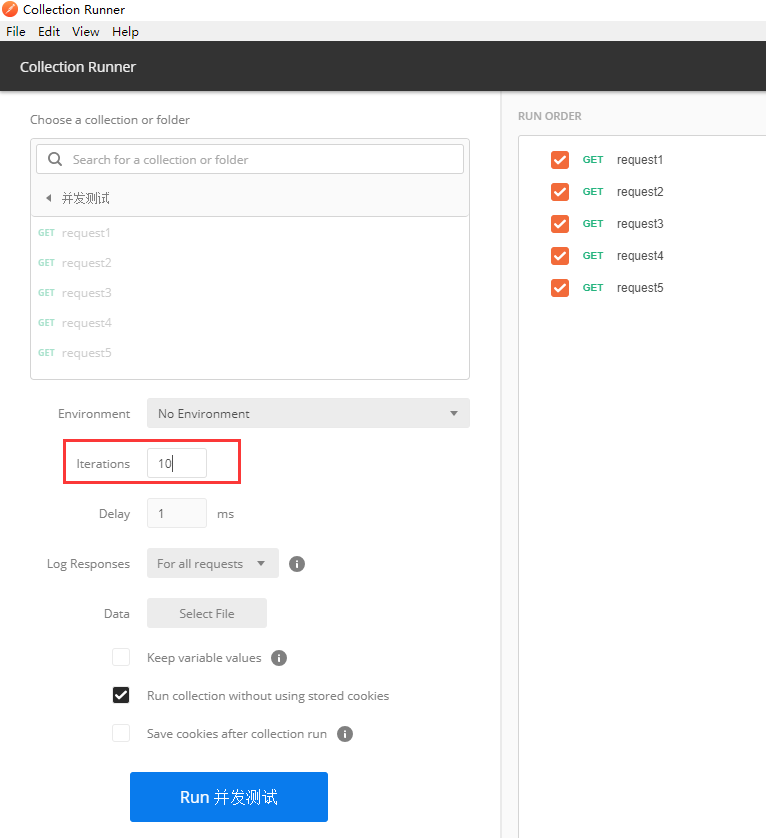Open the View menu

86,32
